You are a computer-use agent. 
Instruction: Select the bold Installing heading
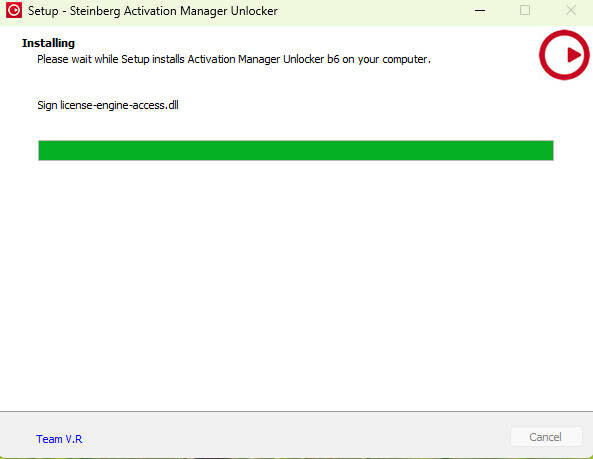48,43
